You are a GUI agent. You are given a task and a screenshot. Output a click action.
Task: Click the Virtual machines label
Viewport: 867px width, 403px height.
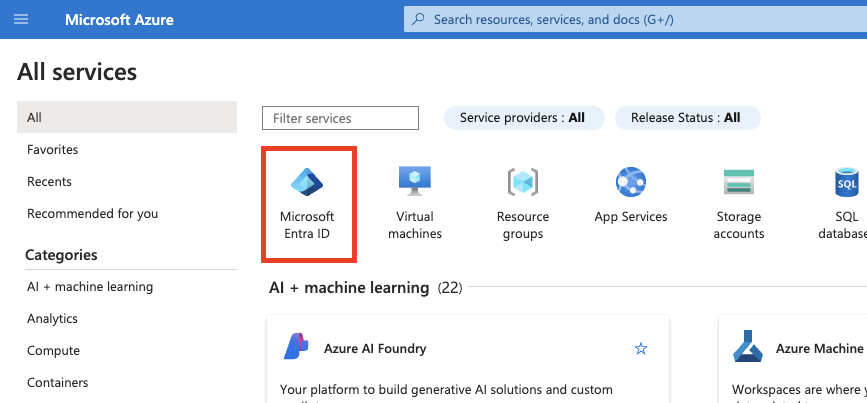[415, 225]
